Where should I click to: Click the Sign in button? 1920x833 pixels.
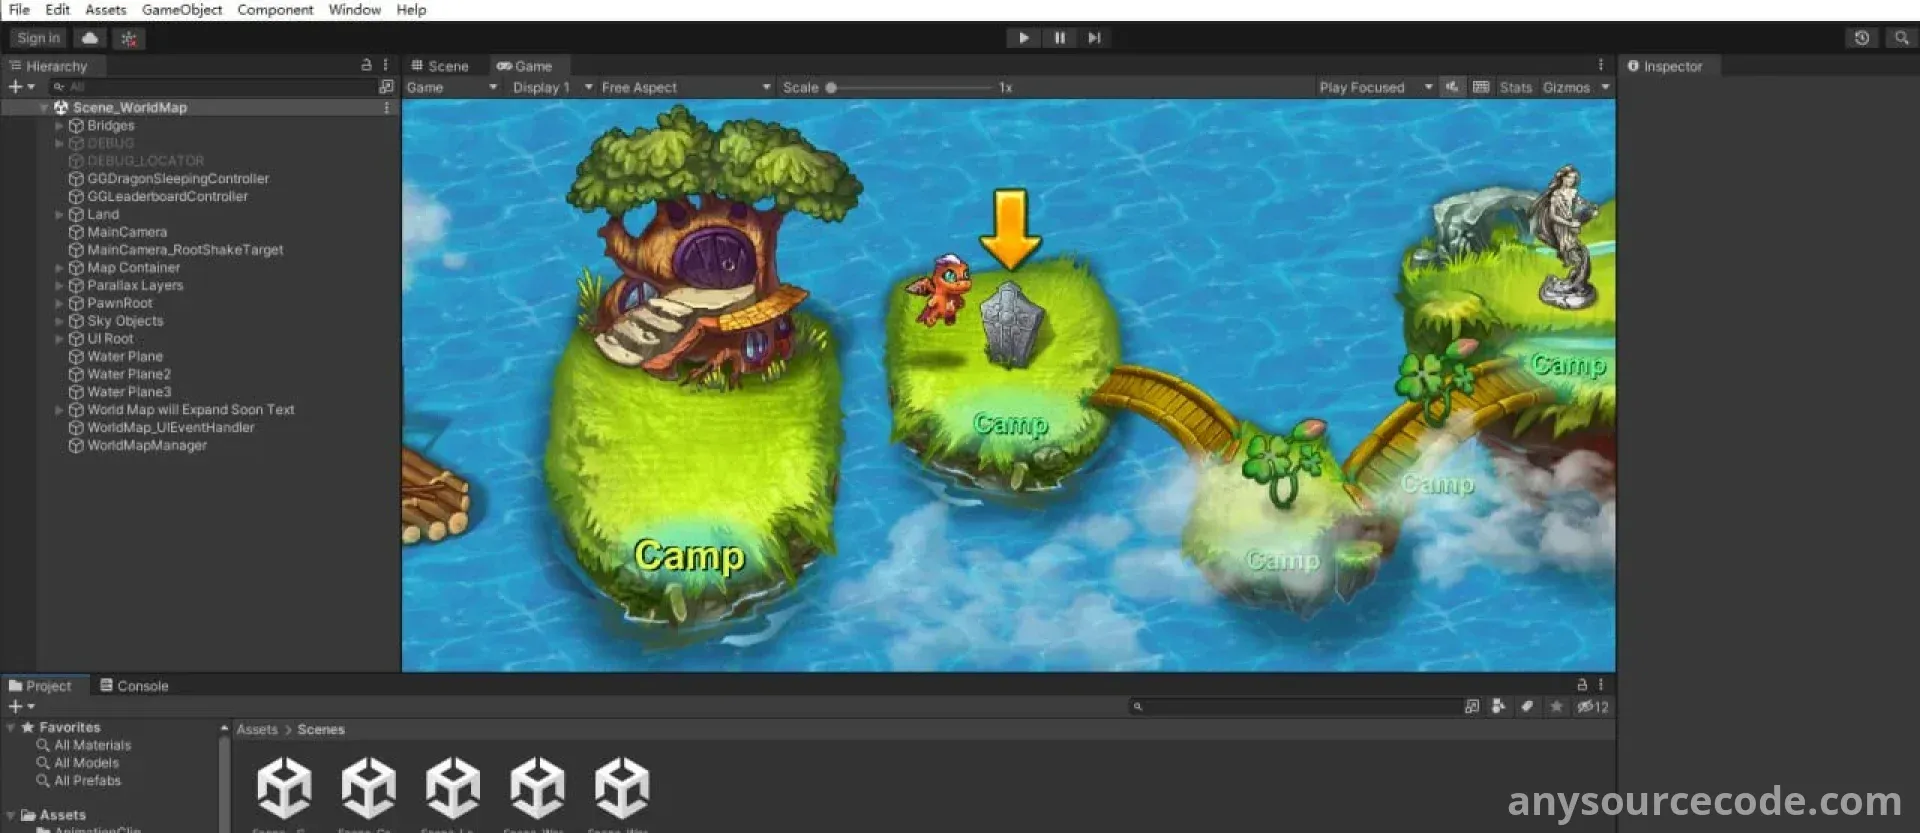coord(38,38)
